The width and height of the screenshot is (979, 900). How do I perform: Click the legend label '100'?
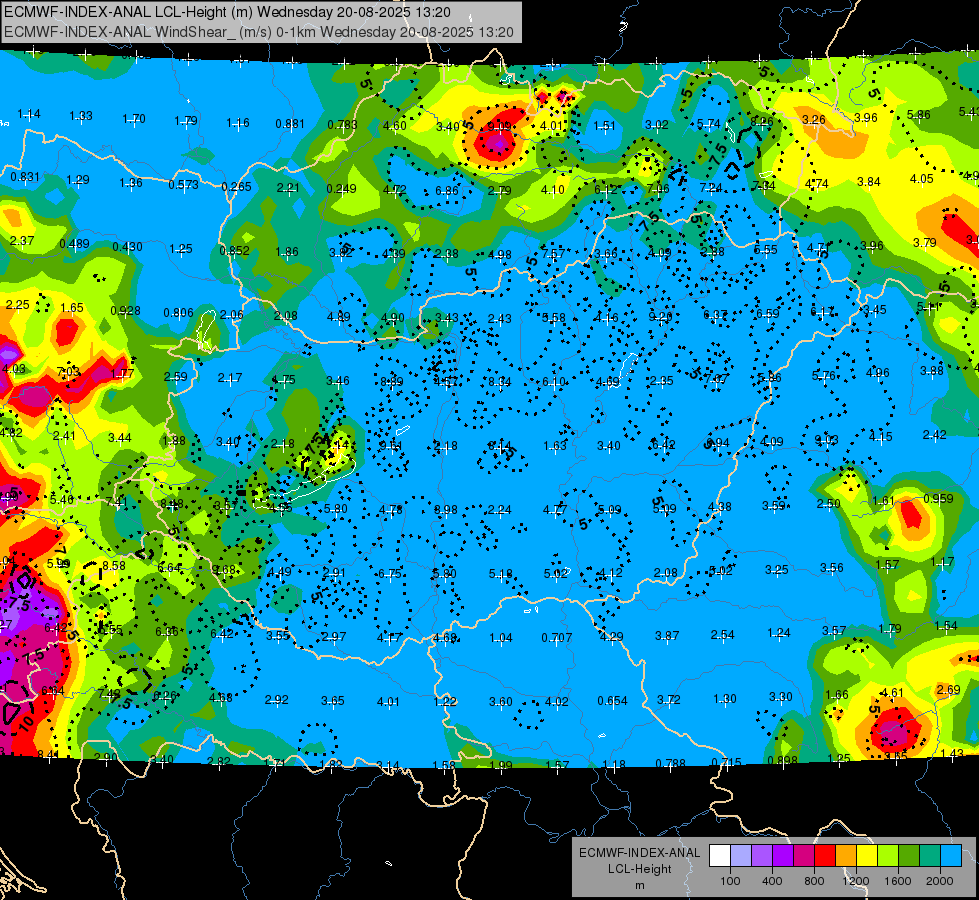point(730,881)
